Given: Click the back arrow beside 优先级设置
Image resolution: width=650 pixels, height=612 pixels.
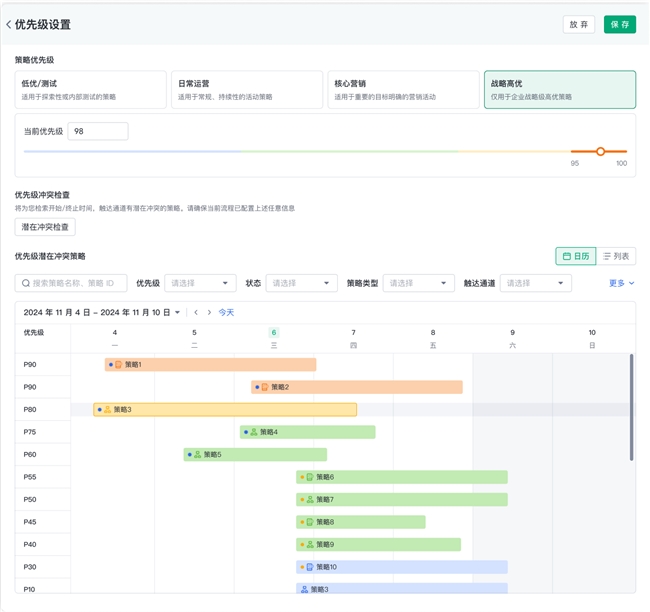Looking at the screenshot, I should (x=9, y=24).
